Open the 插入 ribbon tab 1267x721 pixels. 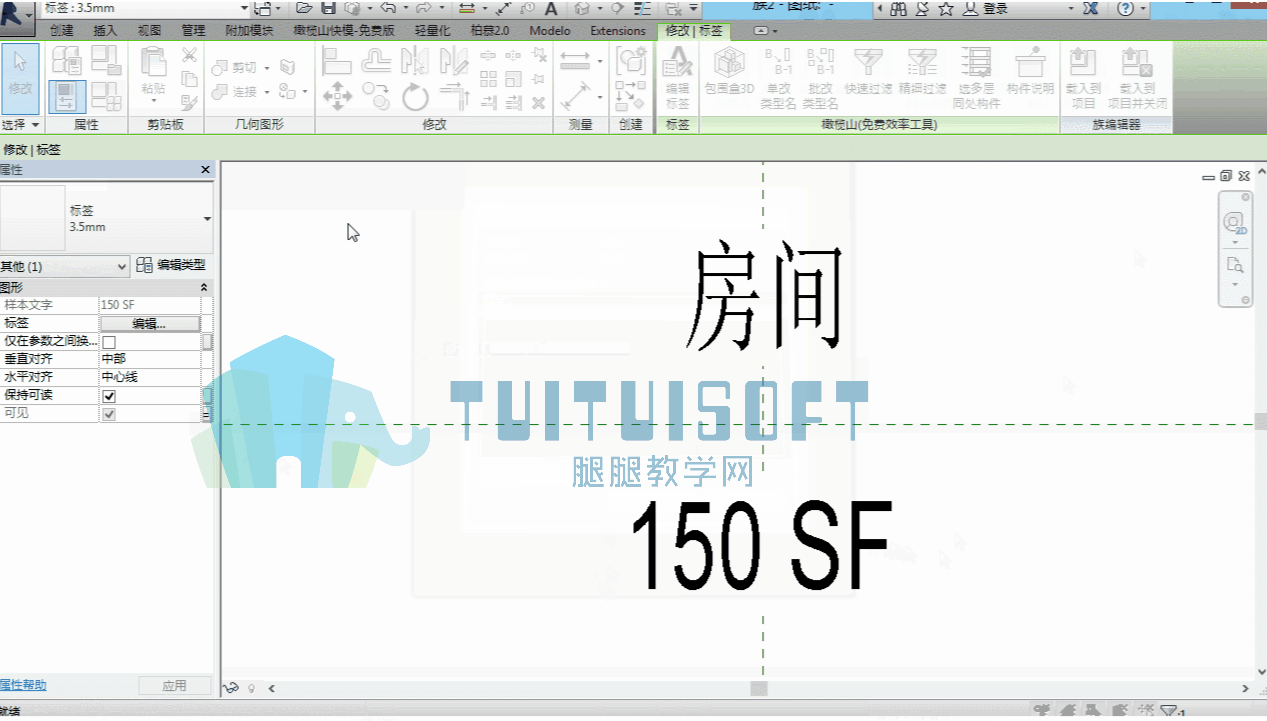click(x=105, y=31)
